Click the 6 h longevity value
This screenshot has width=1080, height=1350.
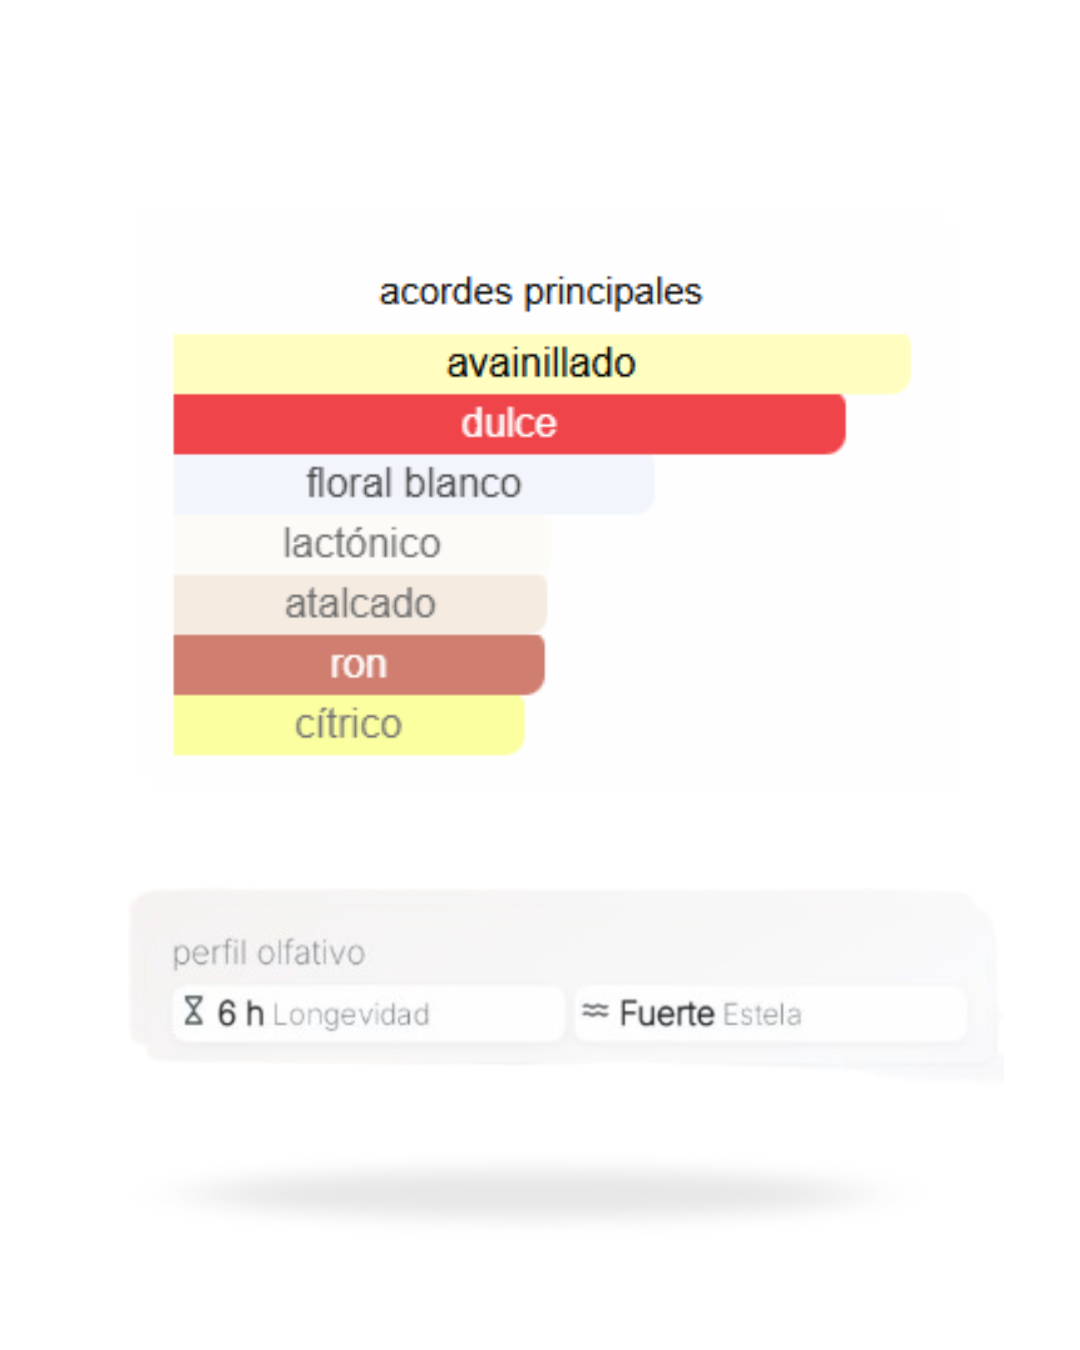[x=241, y=1013]
